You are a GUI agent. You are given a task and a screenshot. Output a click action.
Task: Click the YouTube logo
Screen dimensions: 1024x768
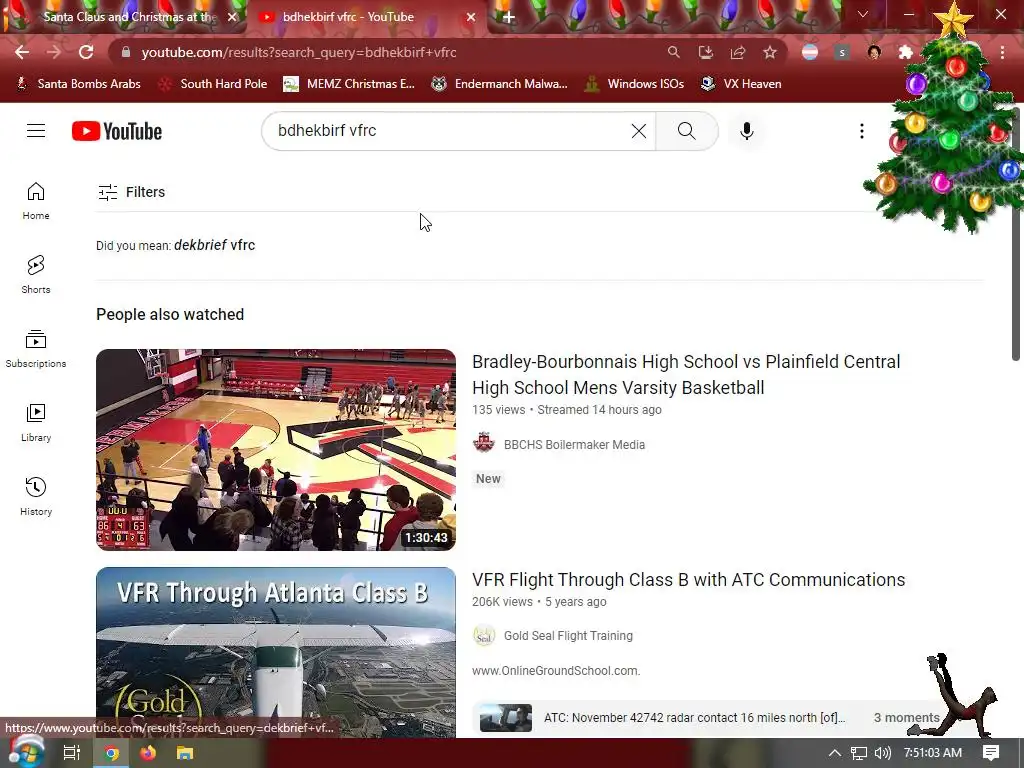point(117,131)
